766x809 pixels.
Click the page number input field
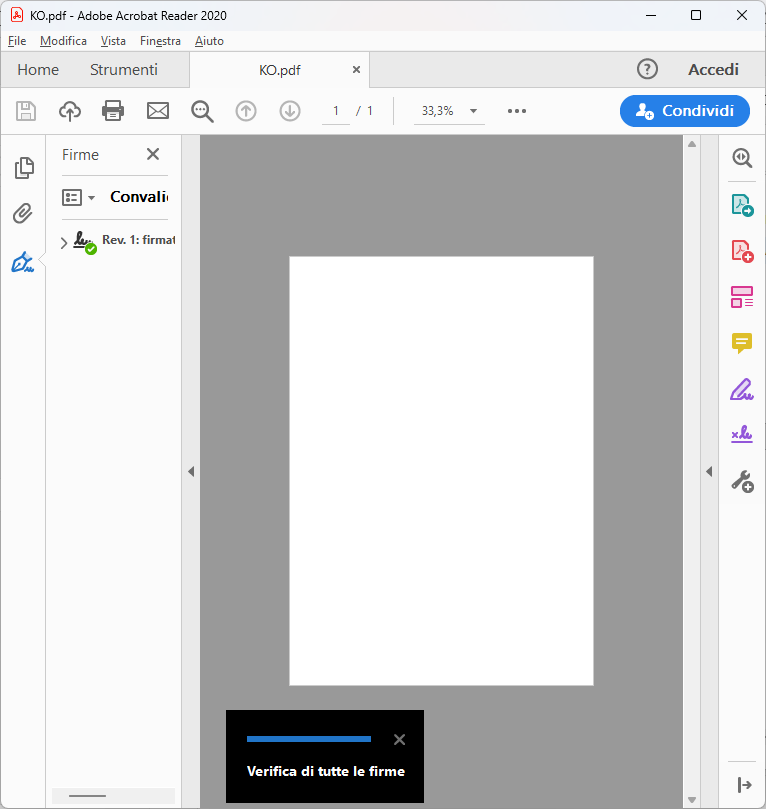point(336,111)
